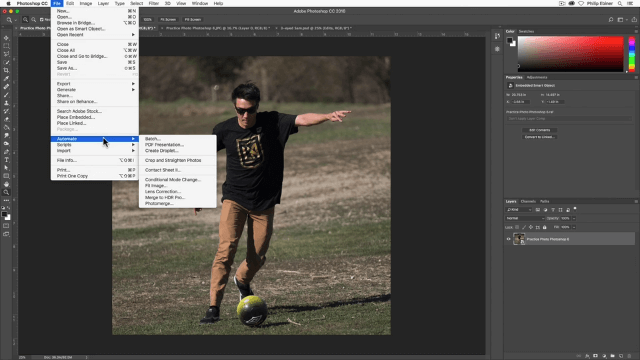Select the History Brush tool
640x360 pixels.
tap(6, 111)
